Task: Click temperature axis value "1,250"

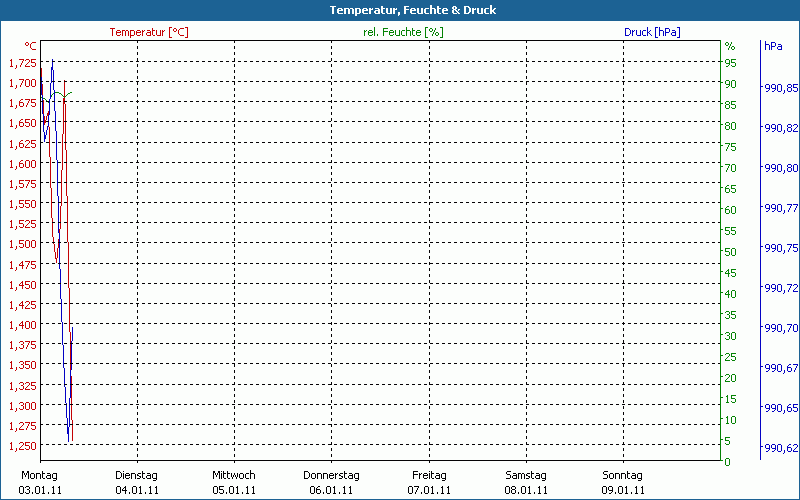Action: (23, 446)
